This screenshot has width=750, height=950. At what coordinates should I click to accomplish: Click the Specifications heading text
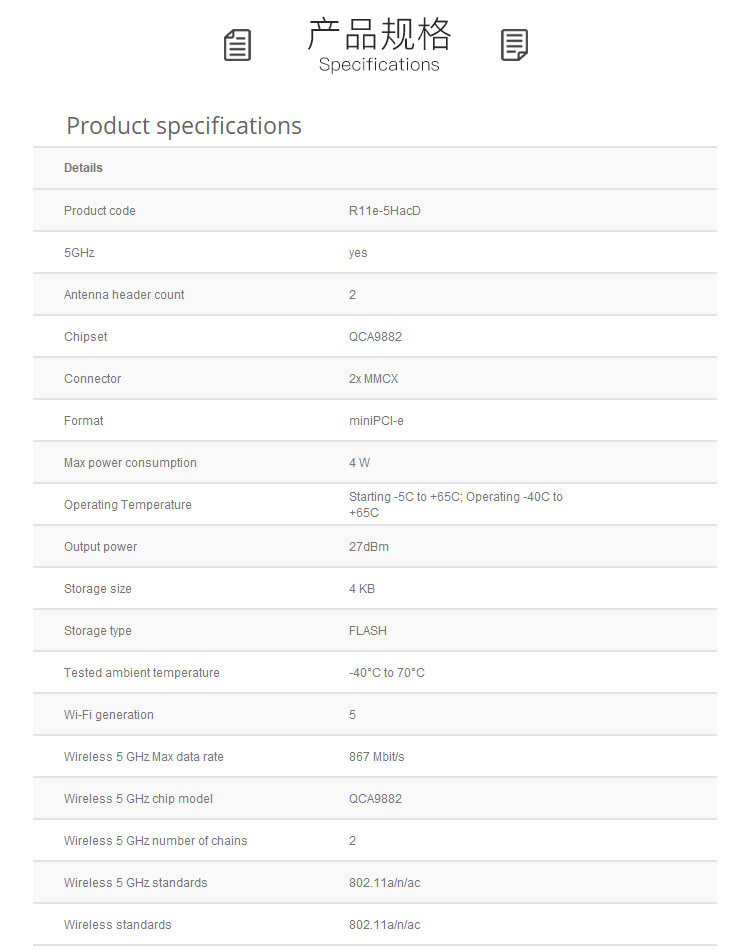click(379, 65)
